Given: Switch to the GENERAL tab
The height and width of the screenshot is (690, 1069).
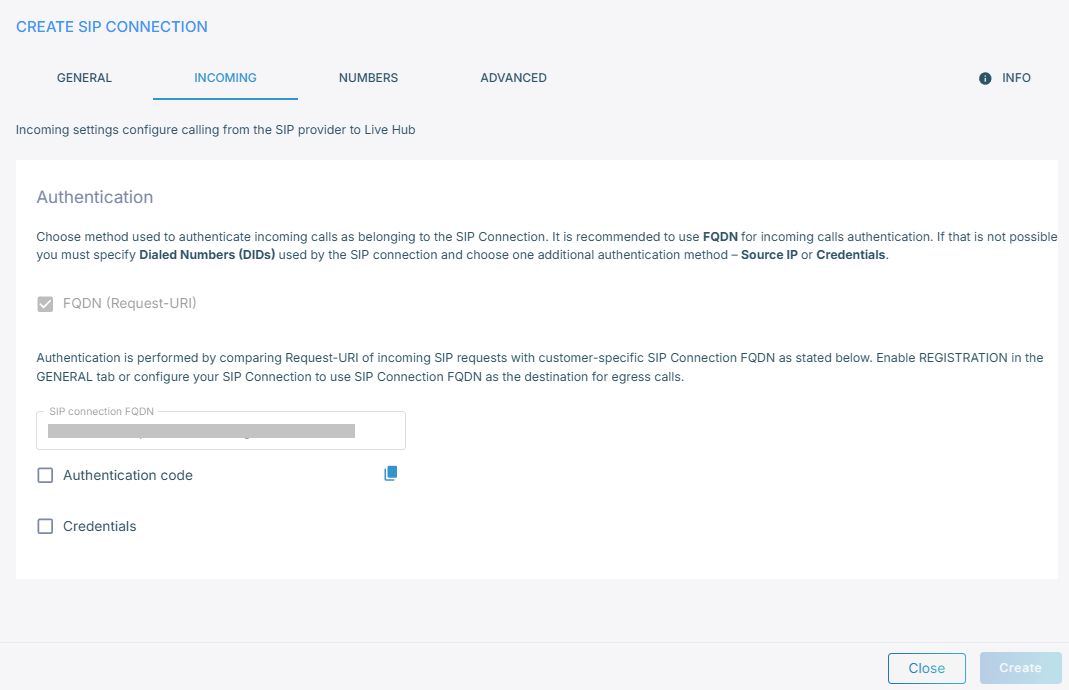Looking at the screenshot, I should [x=84, y=78].
